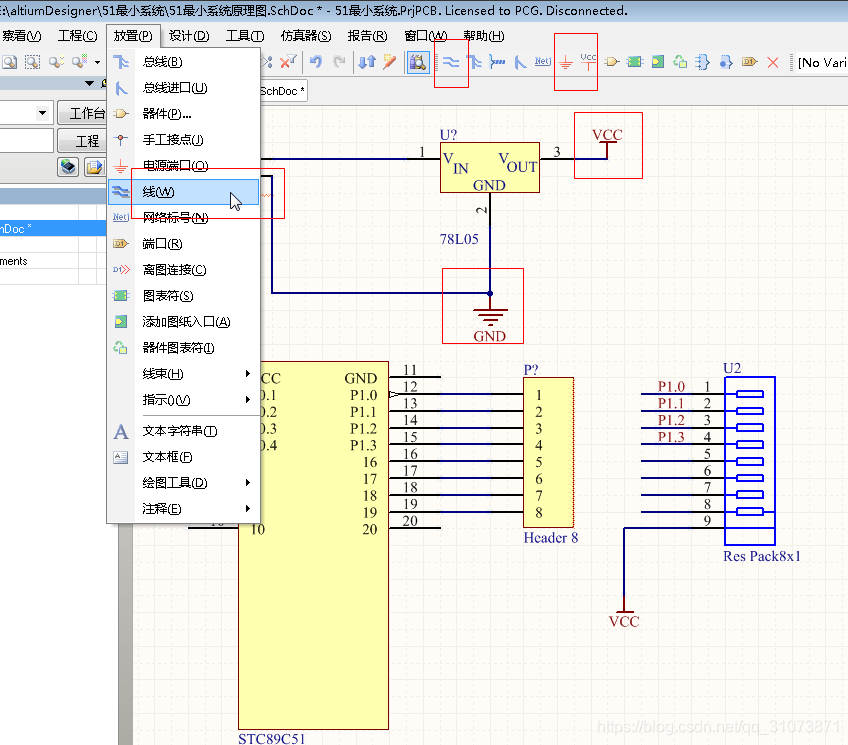Click the red X toolbar icon

tap(772, 62)
